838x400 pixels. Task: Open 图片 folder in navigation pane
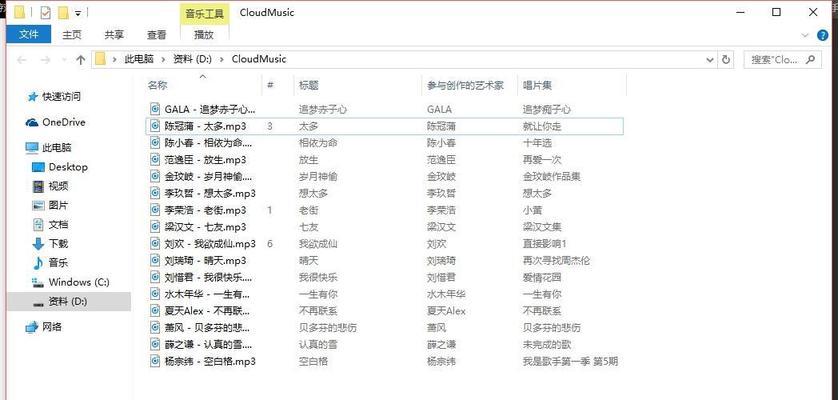click(x=58, y=205)
